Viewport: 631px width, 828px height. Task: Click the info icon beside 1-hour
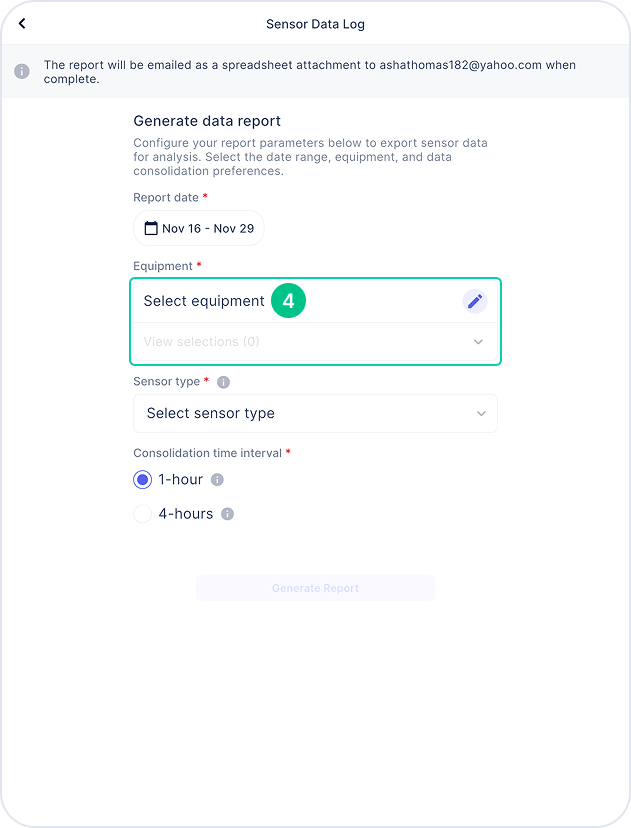pos(217,479)
